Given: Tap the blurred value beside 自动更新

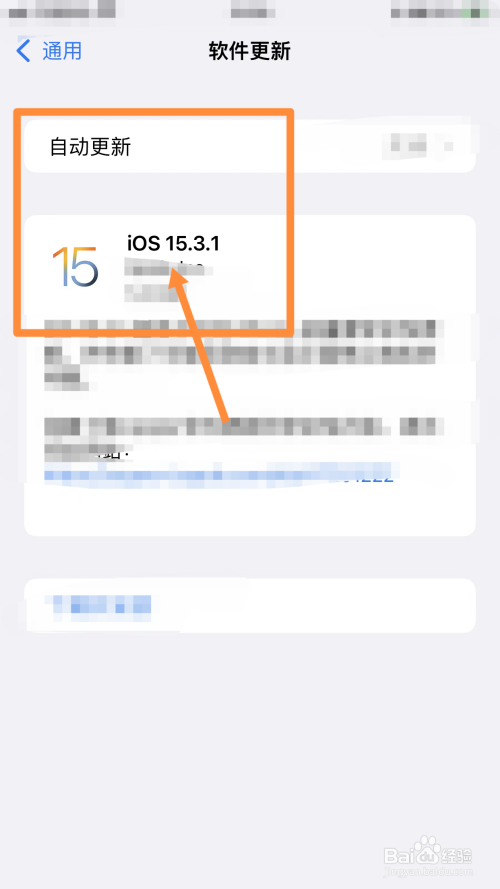Looking at the screenshot, I should coord(418,143).
